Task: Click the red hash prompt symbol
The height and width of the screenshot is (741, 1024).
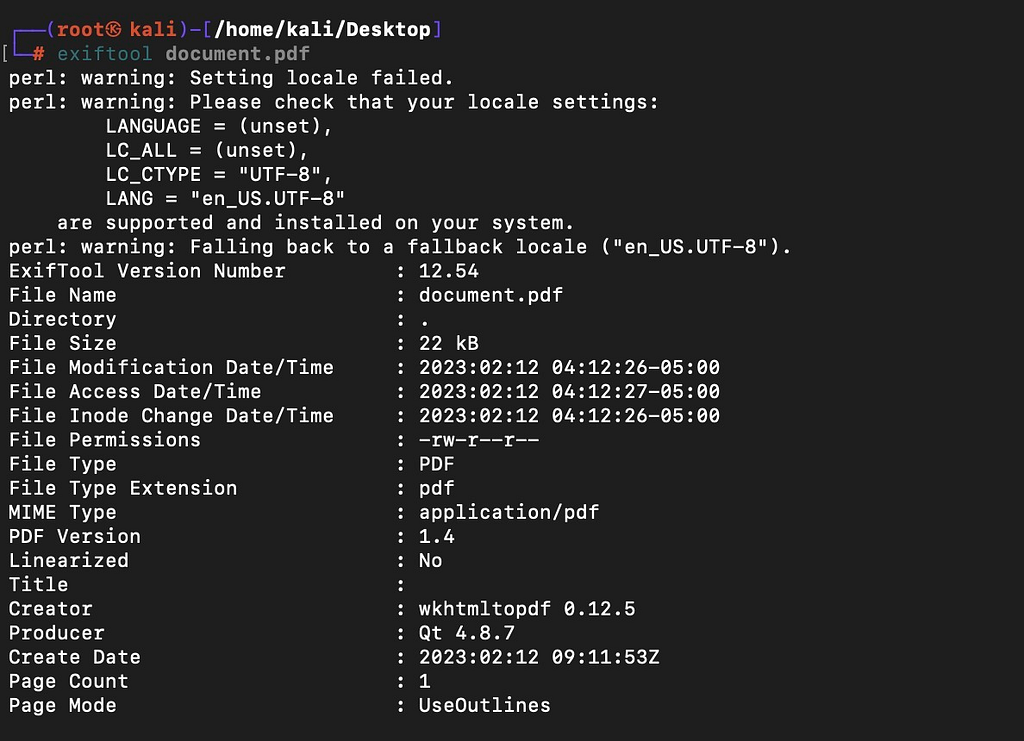Action: [x=39, y=54]
